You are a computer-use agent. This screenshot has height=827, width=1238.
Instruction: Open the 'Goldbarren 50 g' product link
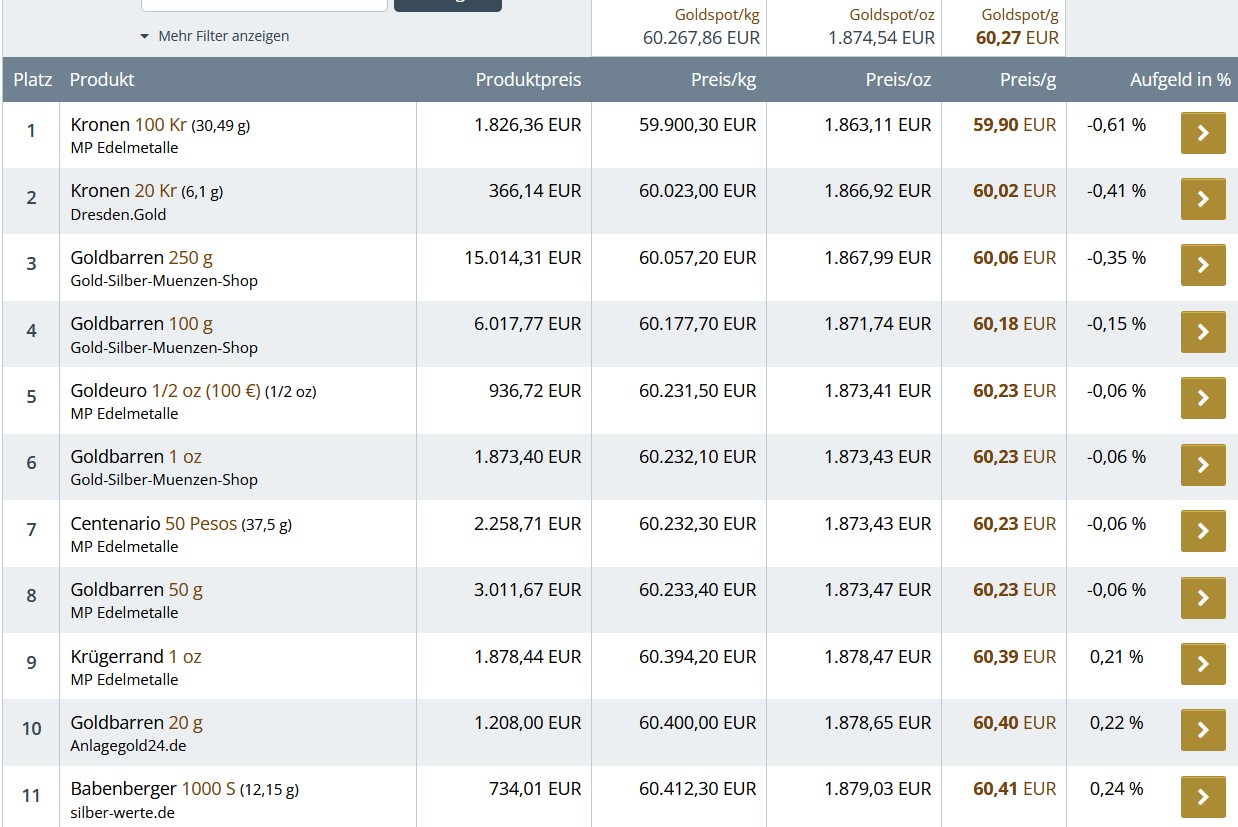coord(136,590)
